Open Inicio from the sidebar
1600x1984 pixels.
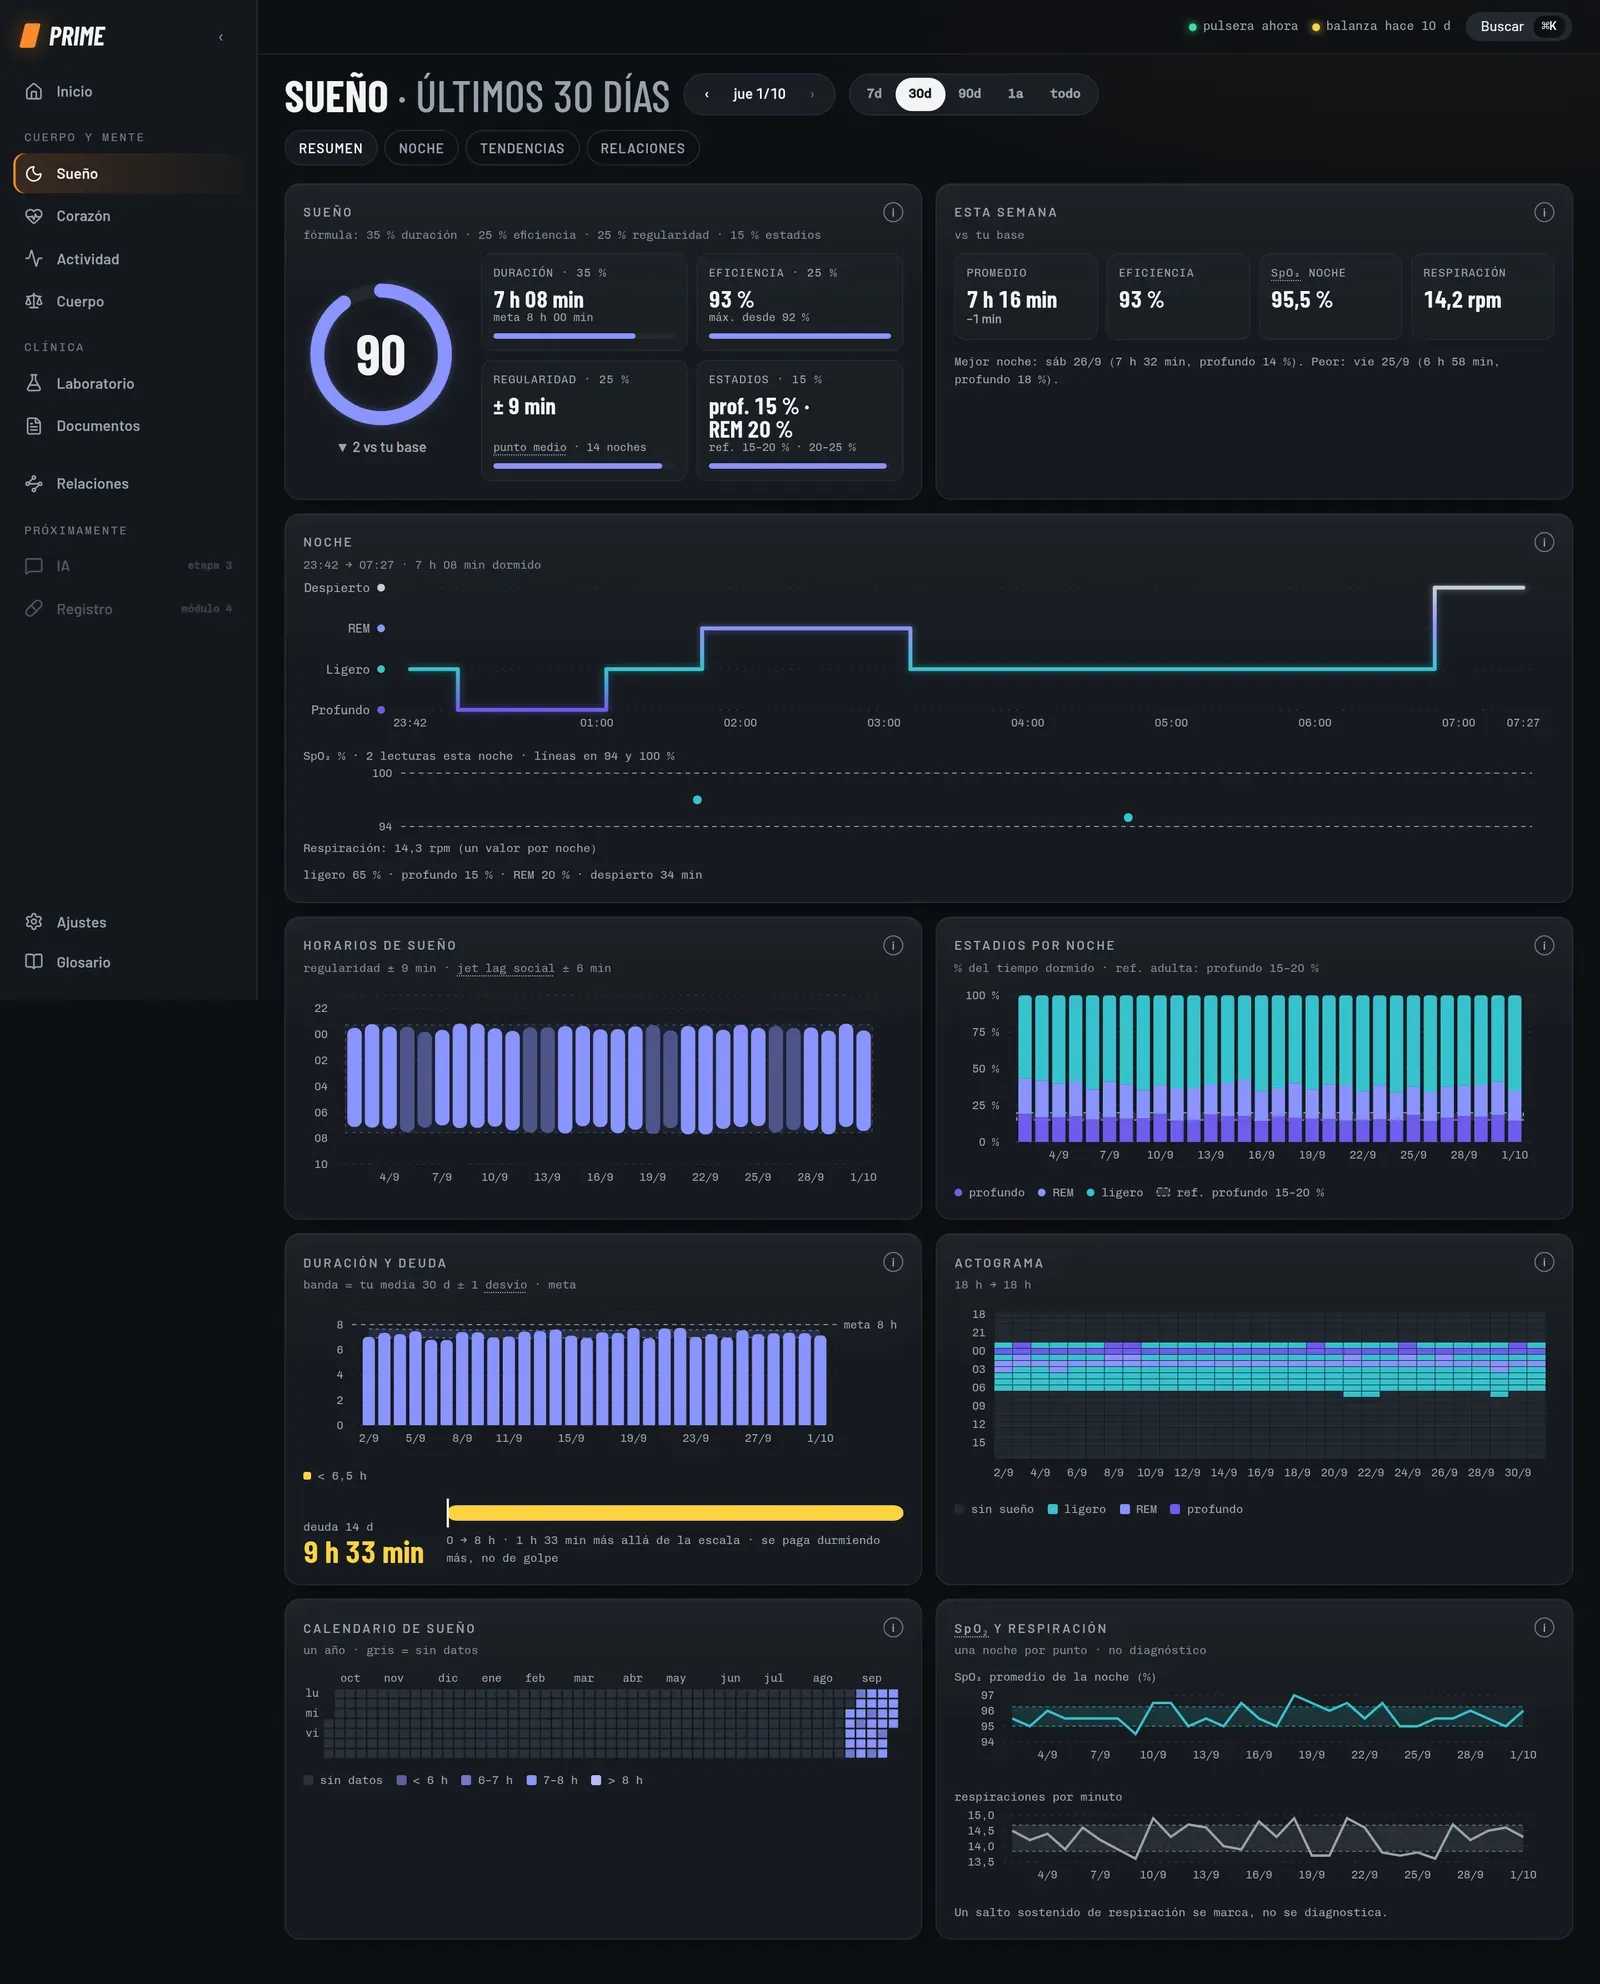pos(128,91)
